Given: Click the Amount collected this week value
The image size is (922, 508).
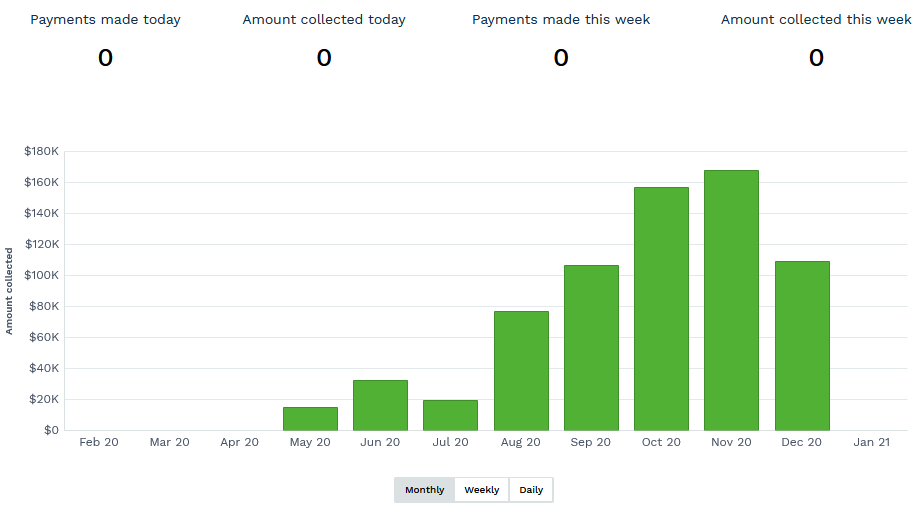Looking at the screenshot, I should click(816, 58).
